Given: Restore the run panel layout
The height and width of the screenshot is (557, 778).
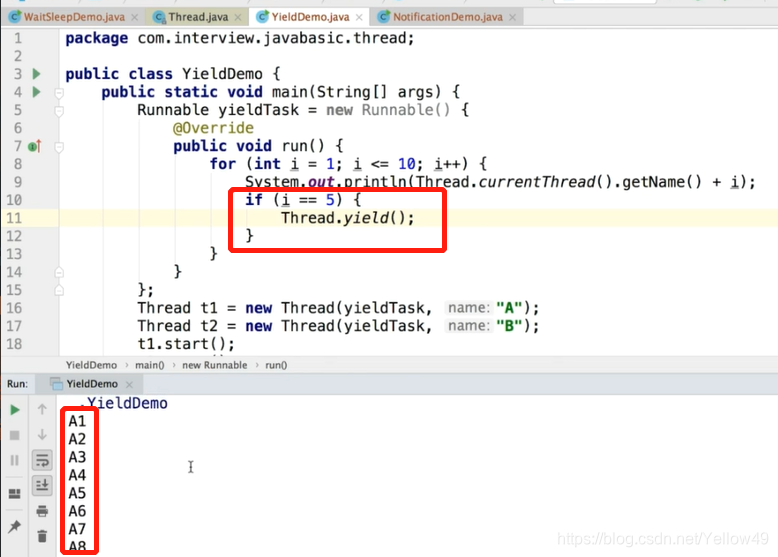Looking at the screenshot, I should click(x=15, y=494).
